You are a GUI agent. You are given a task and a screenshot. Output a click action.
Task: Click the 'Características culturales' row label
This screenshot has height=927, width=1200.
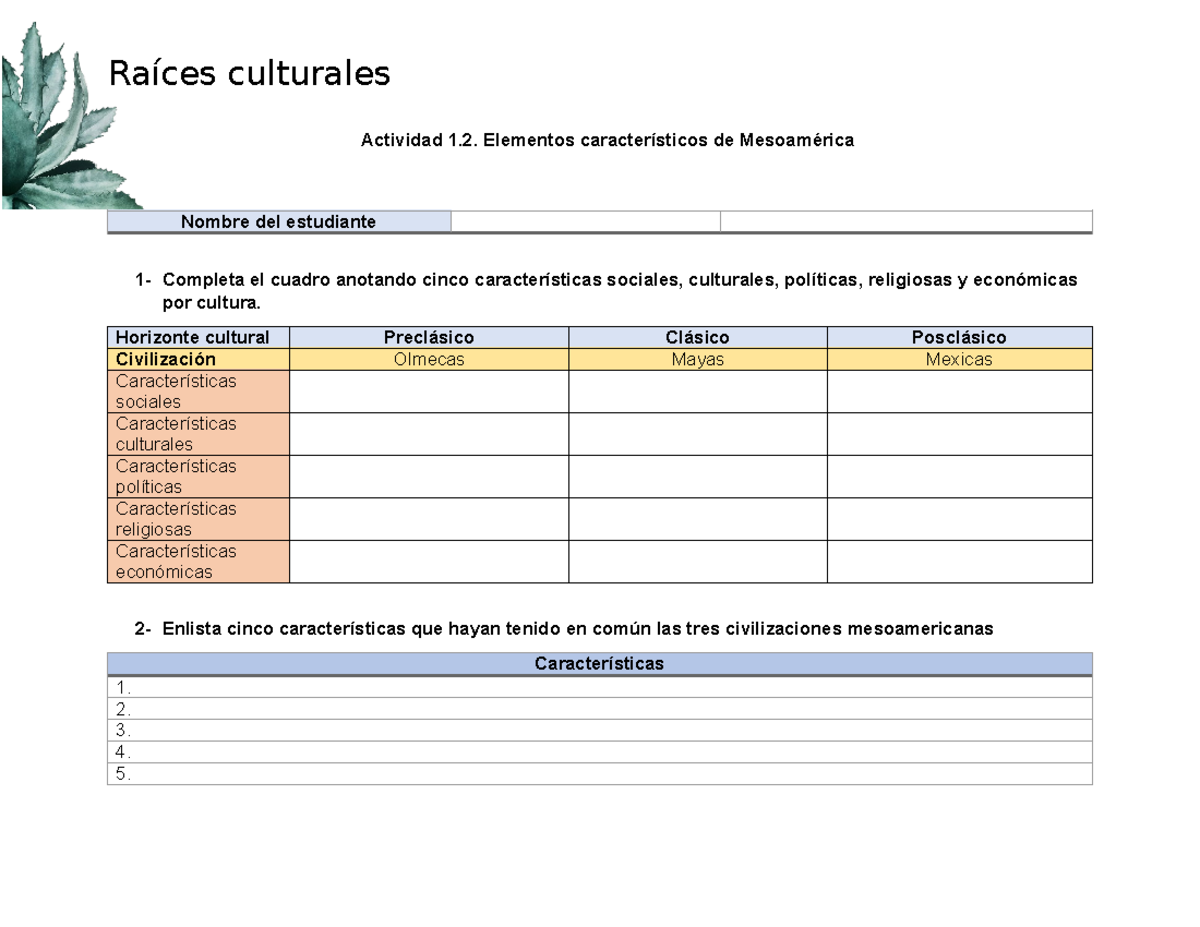[x=198, y=434]
